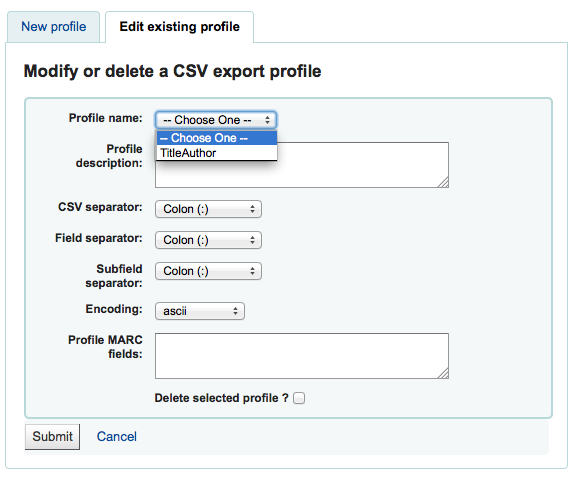
Task: Click inside the Profile MARC fields box
Action: coord(302,356)
